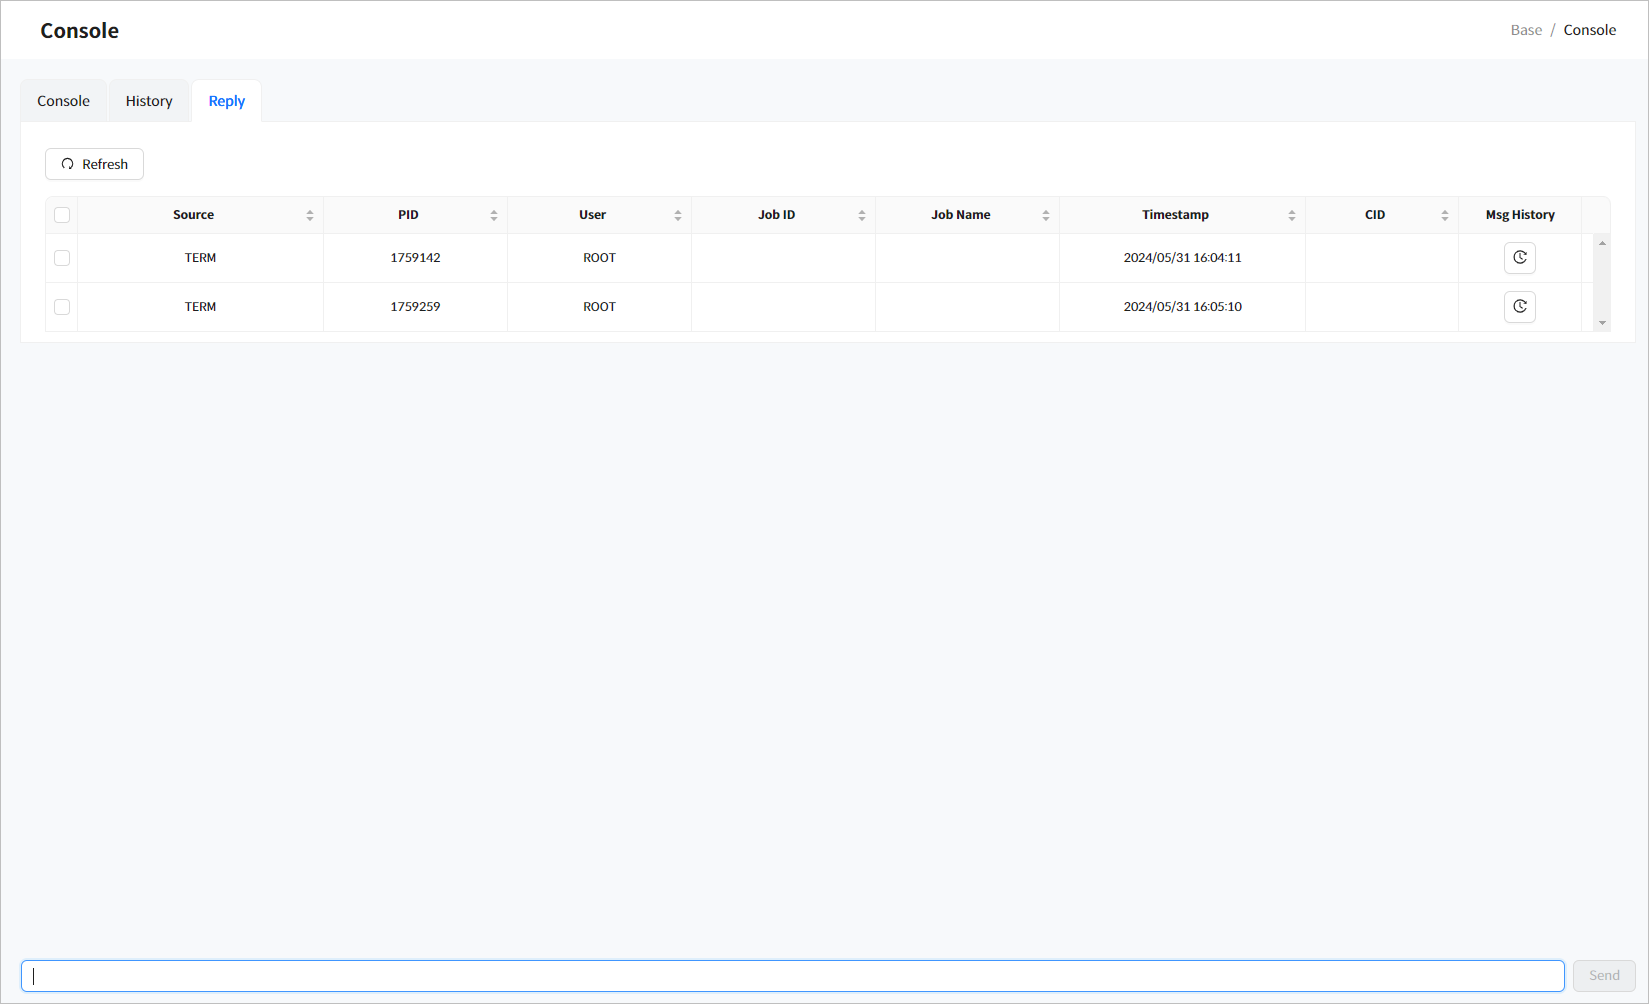Go to Base in the breadcrumb
The image size is (1649, 1004).
click(x=1525, y=30)
